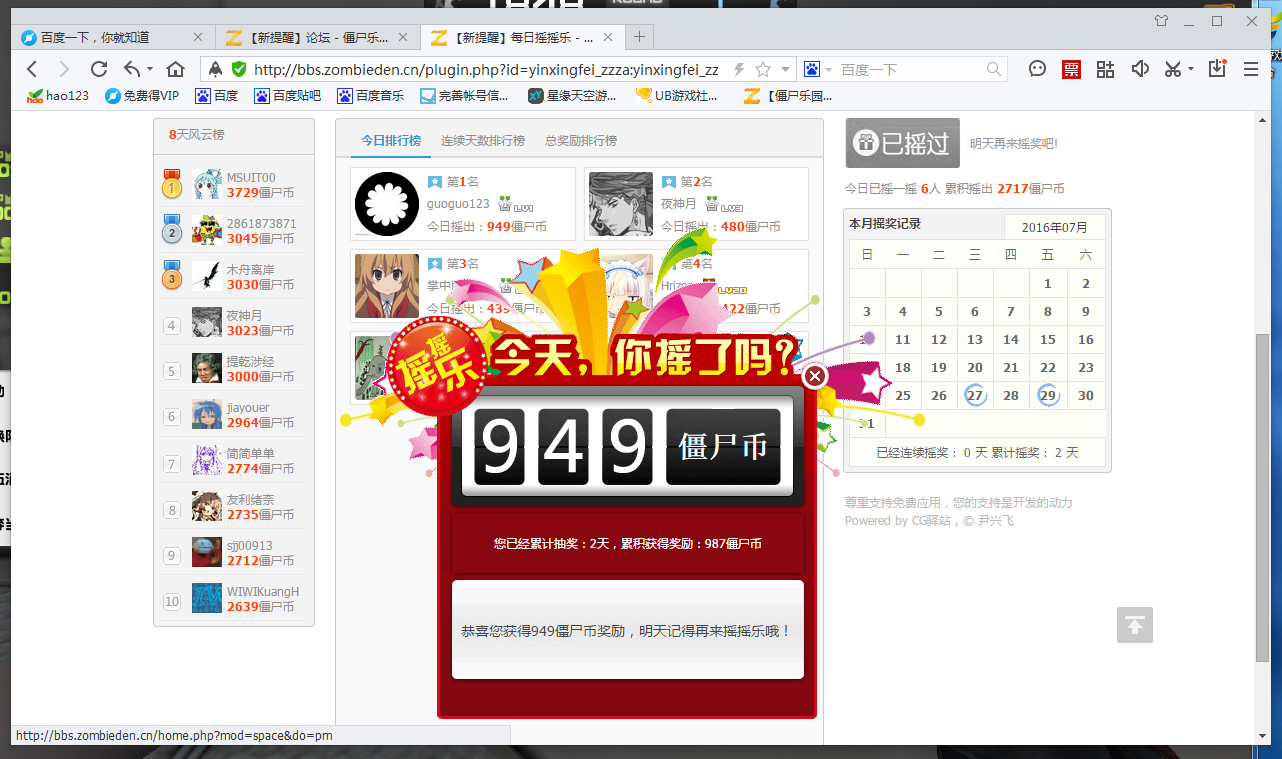The height and width of the screenshot is (759, 1282).
Task: Click the search magnifier icon
Action: [993, 69]
